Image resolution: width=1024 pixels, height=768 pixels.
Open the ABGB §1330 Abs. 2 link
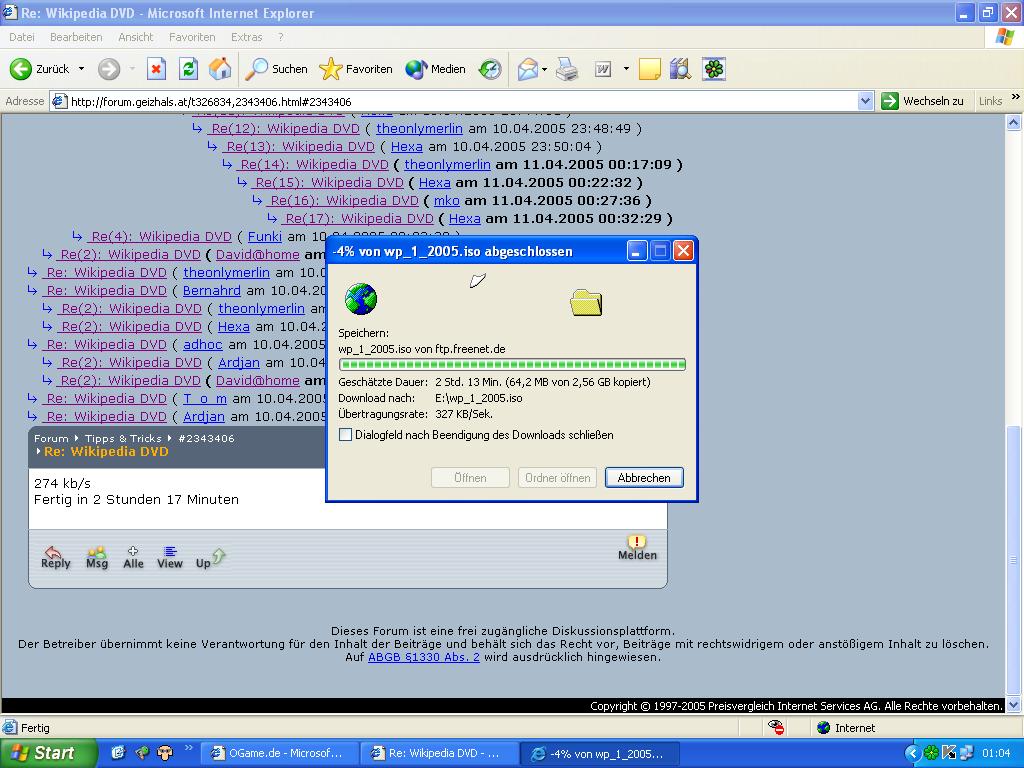tap(424, 657)
